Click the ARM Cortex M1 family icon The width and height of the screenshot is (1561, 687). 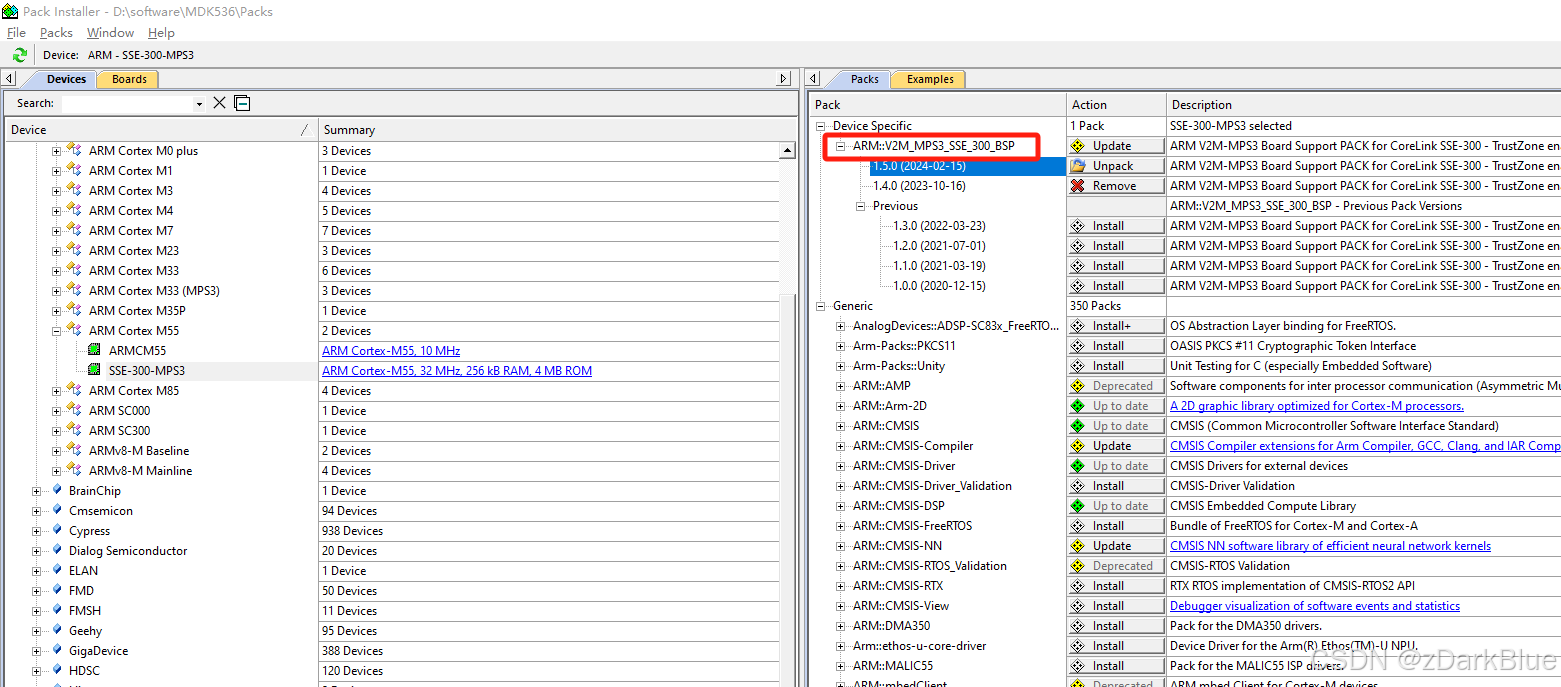tap(74, 170)
